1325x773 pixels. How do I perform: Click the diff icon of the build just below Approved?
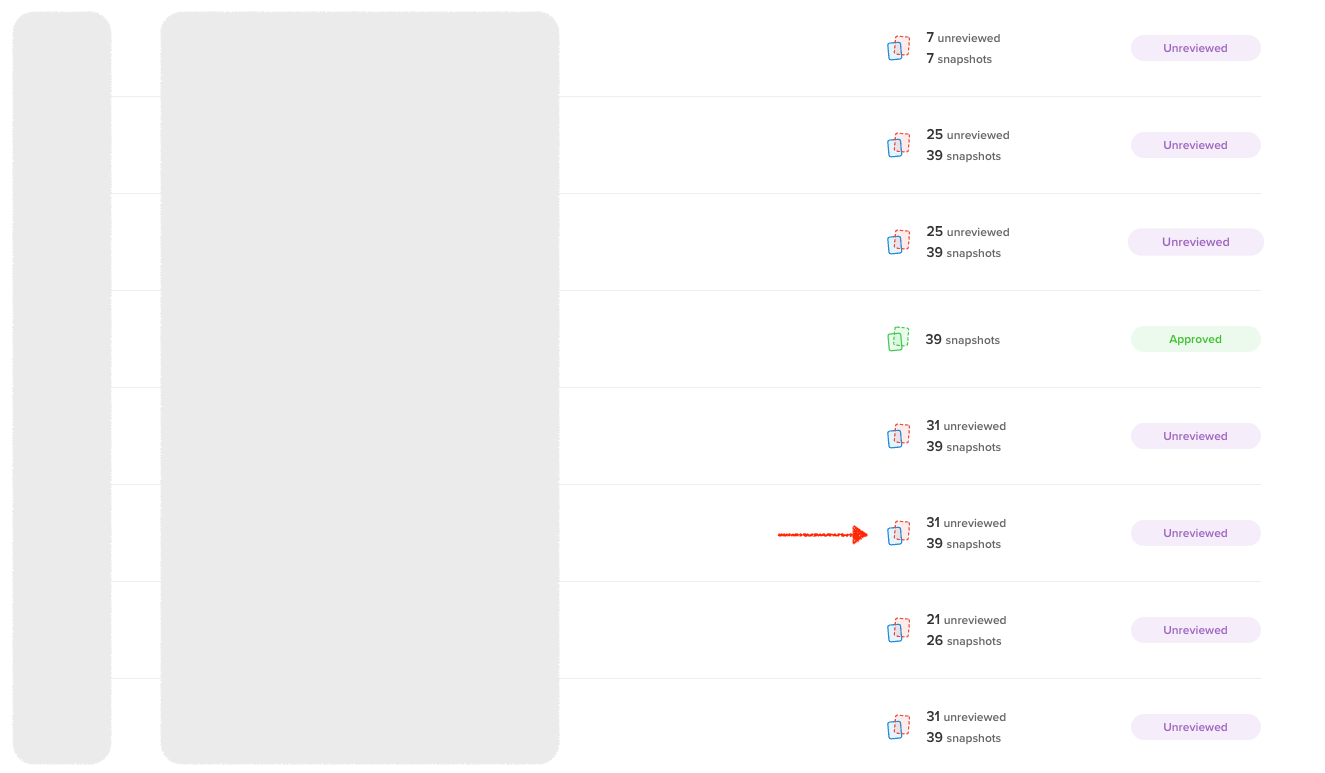pyautogui.click(x=898, y=436)
